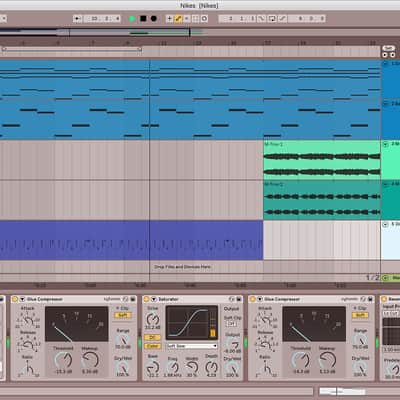
Task: Click the Arrangement Position field
Action: pyautogui.click(x=102, y=19)
